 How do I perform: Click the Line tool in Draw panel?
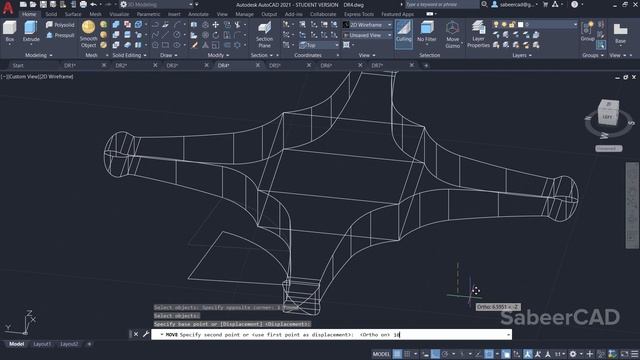pos(165,35)
